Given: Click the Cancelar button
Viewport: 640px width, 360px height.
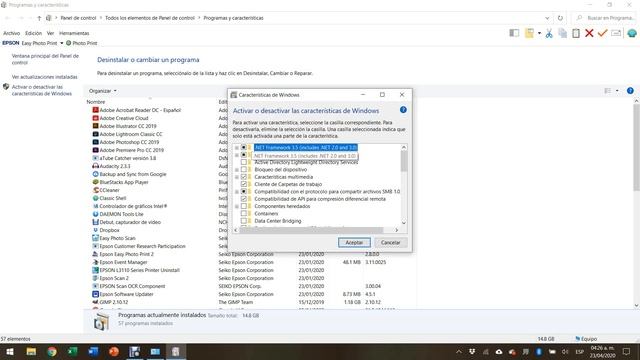Looking at the screenshot, I should (391, 242).
